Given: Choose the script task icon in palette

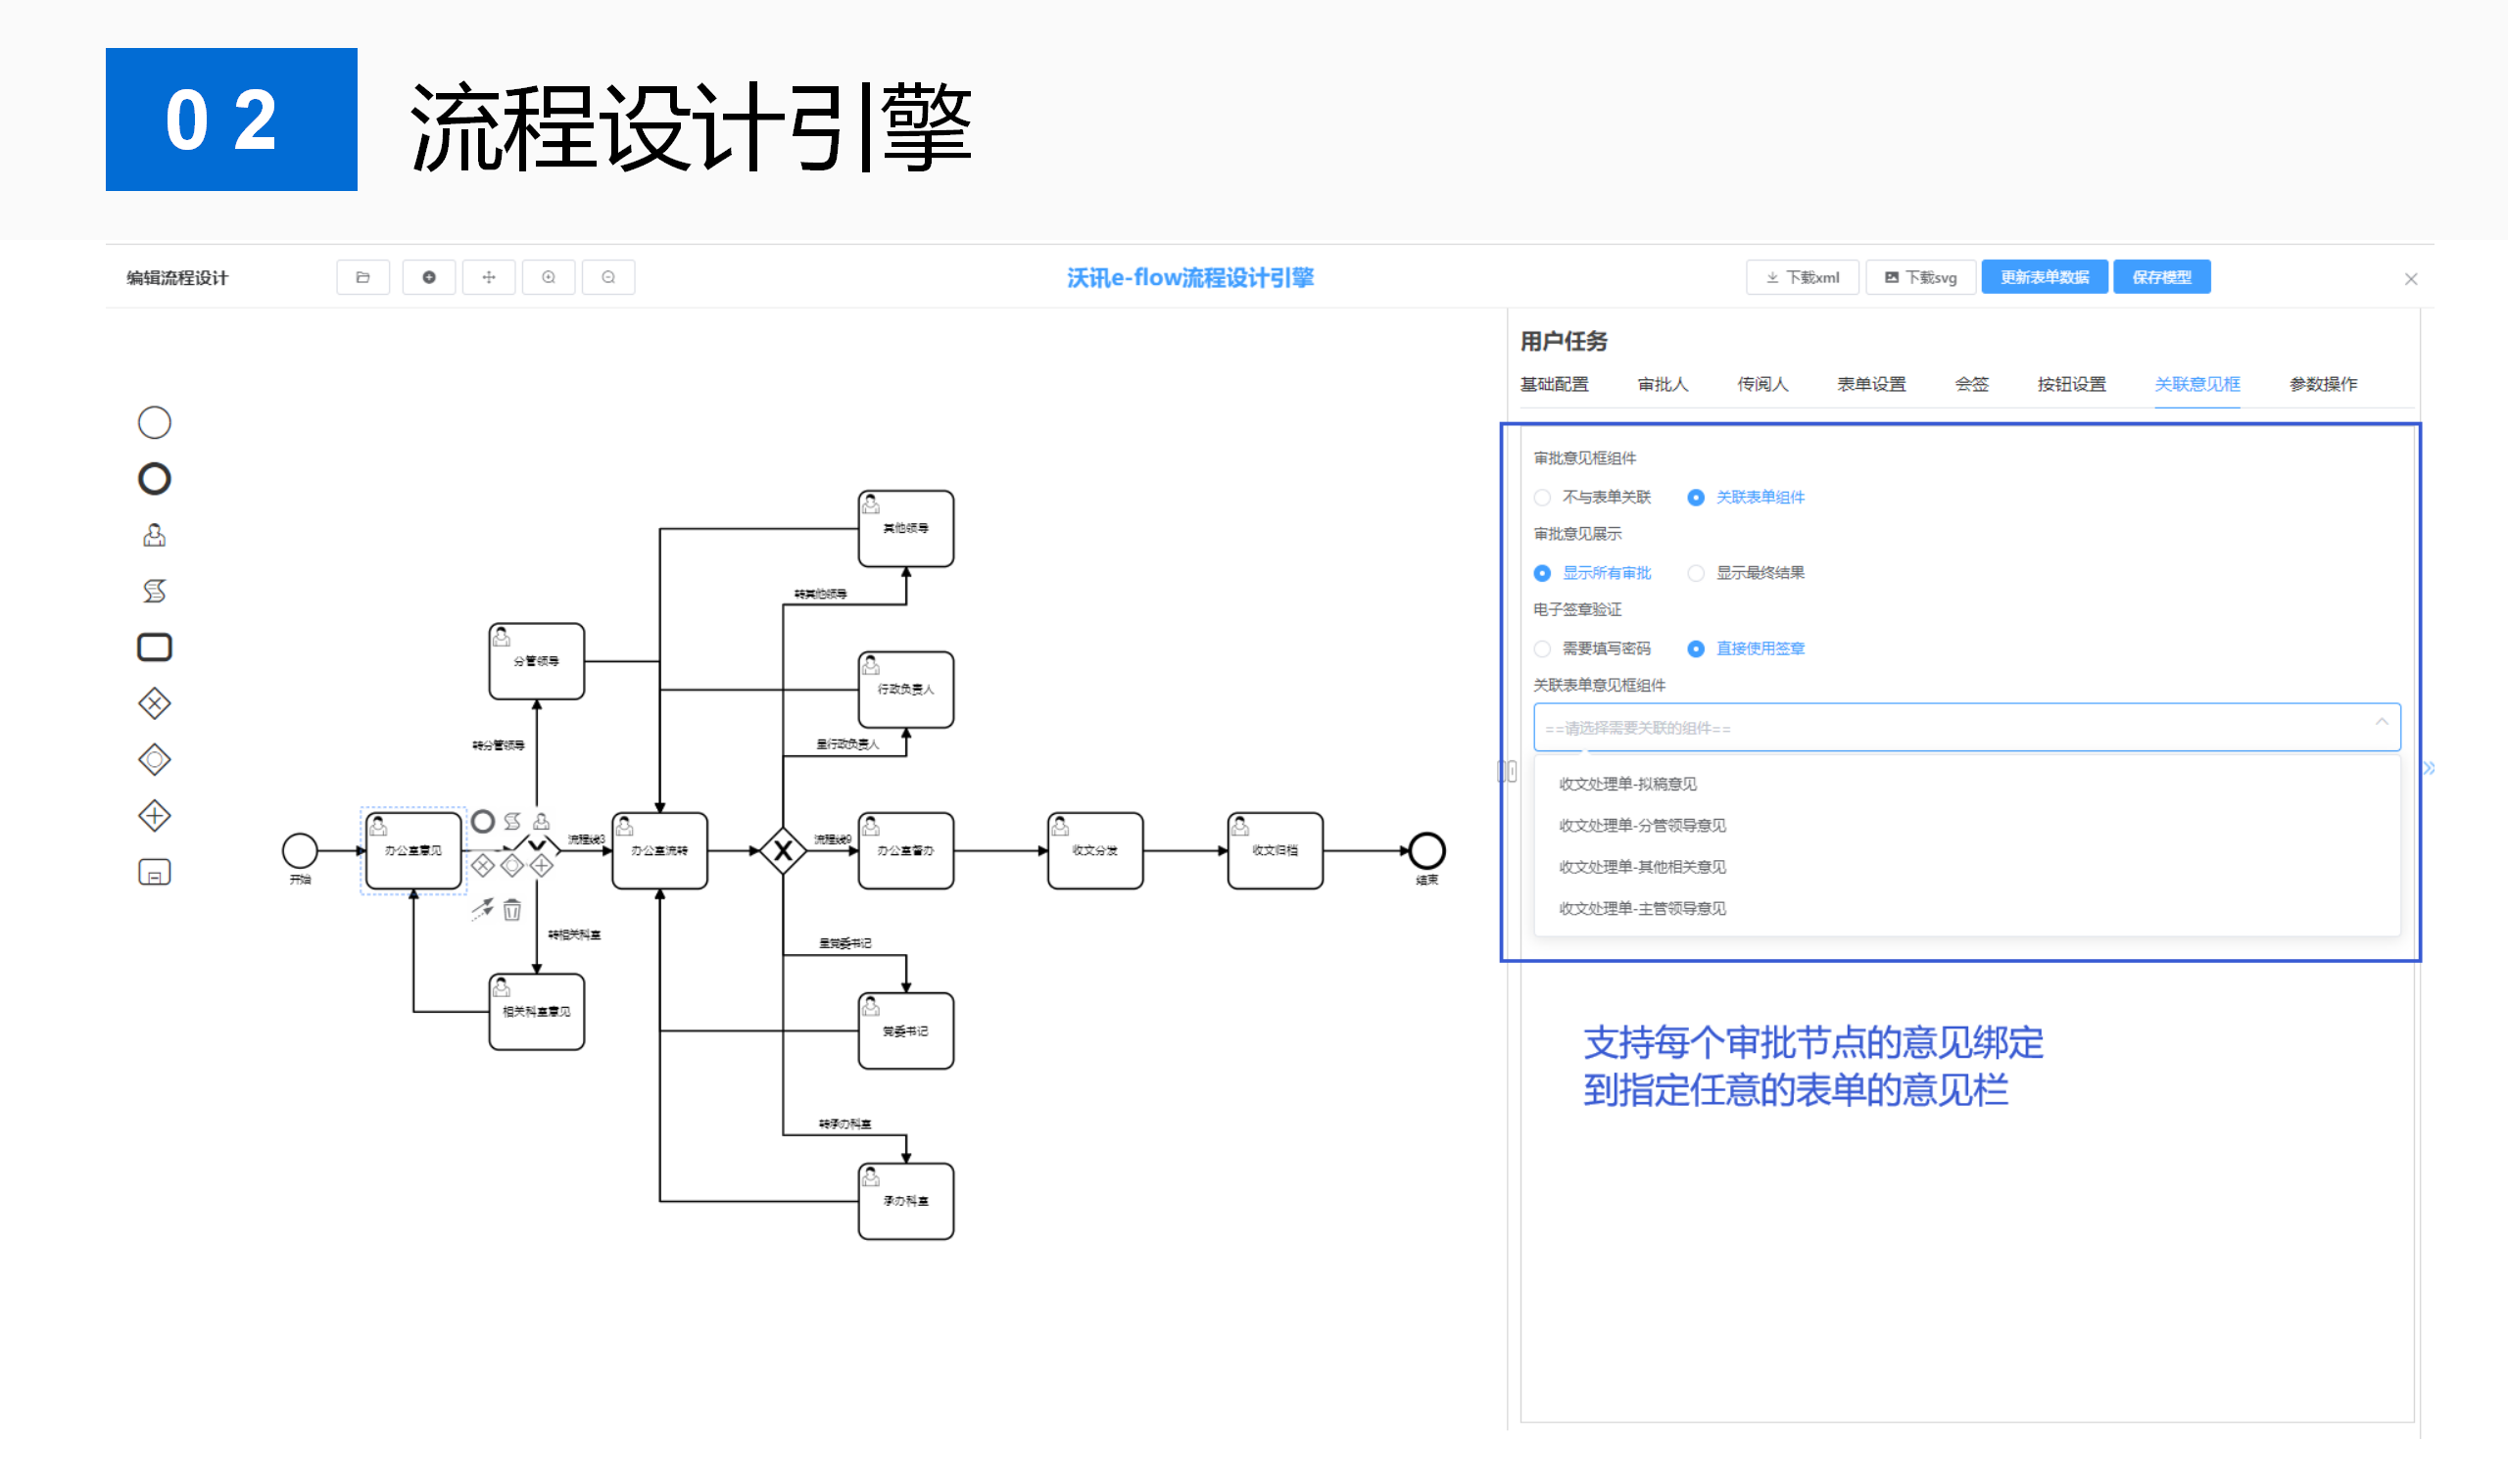Looking at the screenshot, I should coord(154,591).
